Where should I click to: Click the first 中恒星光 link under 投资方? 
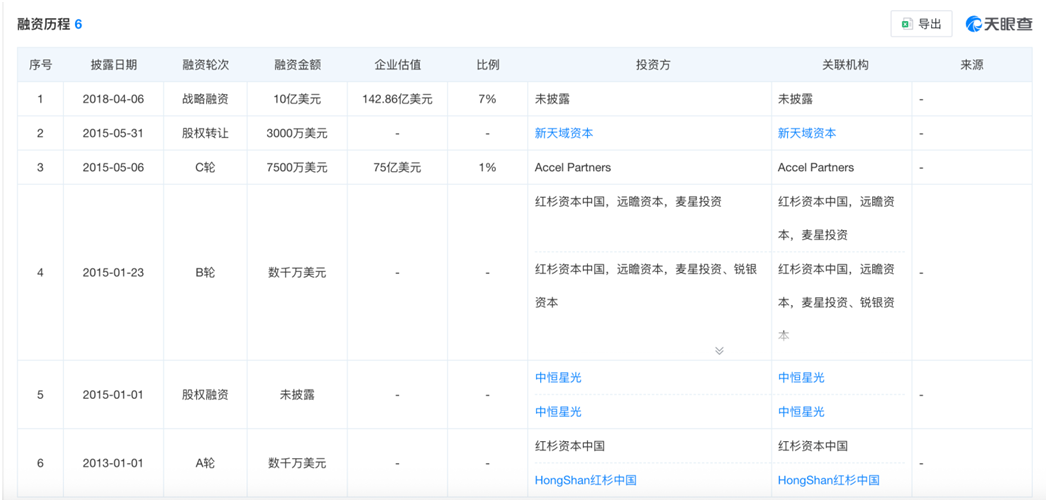[558, 377]
